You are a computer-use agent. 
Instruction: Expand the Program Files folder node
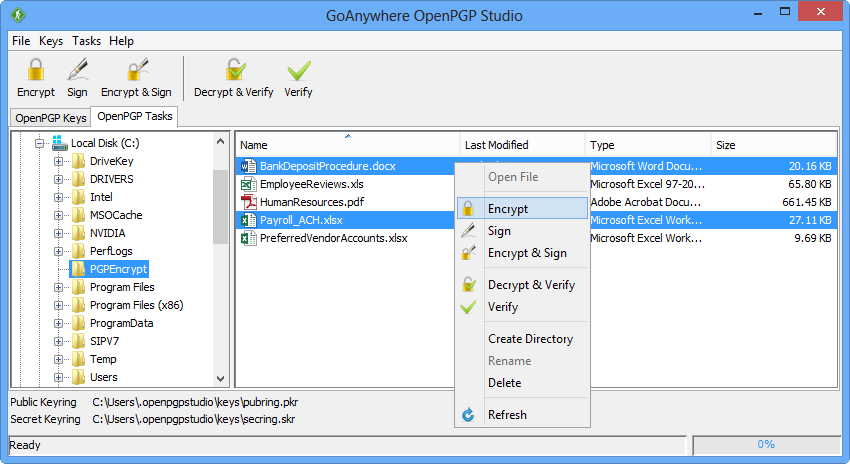[x=59, y=288]
